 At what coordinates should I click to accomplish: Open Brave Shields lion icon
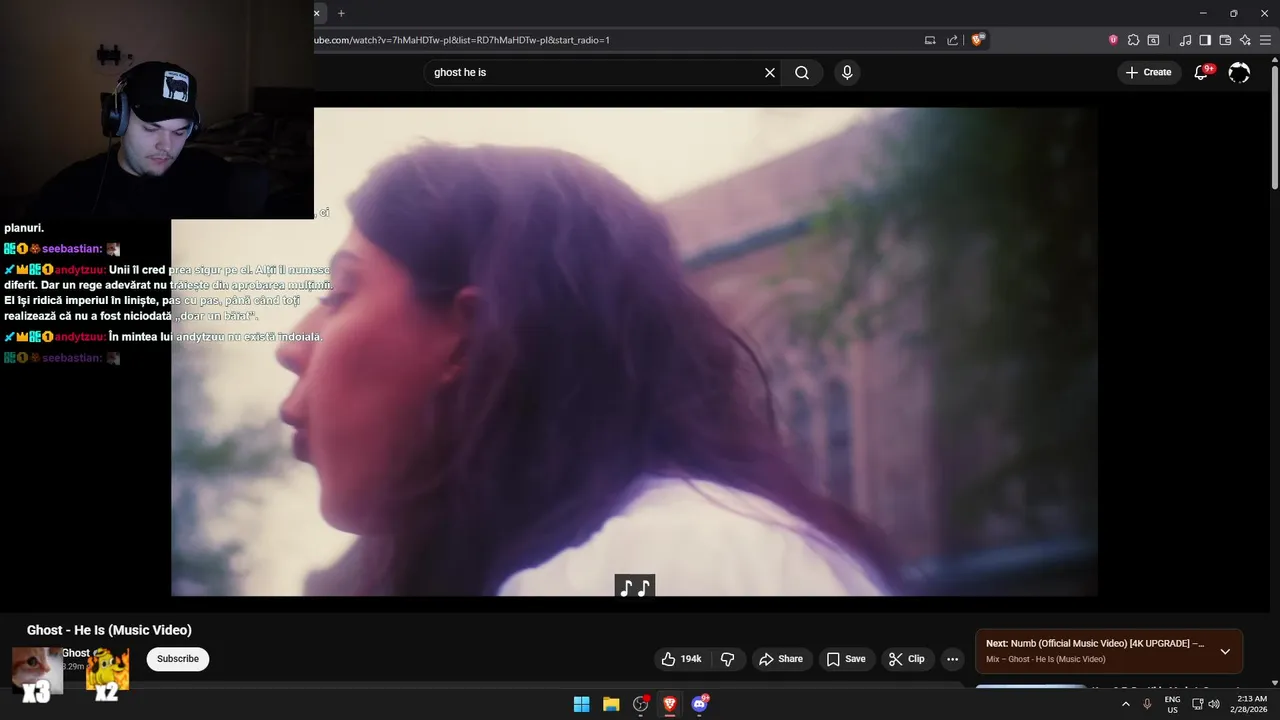(x=978, y=40)
